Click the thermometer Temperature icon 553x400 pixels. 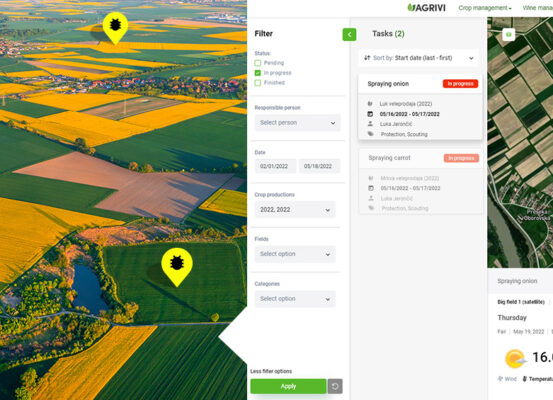click(524, 379)
